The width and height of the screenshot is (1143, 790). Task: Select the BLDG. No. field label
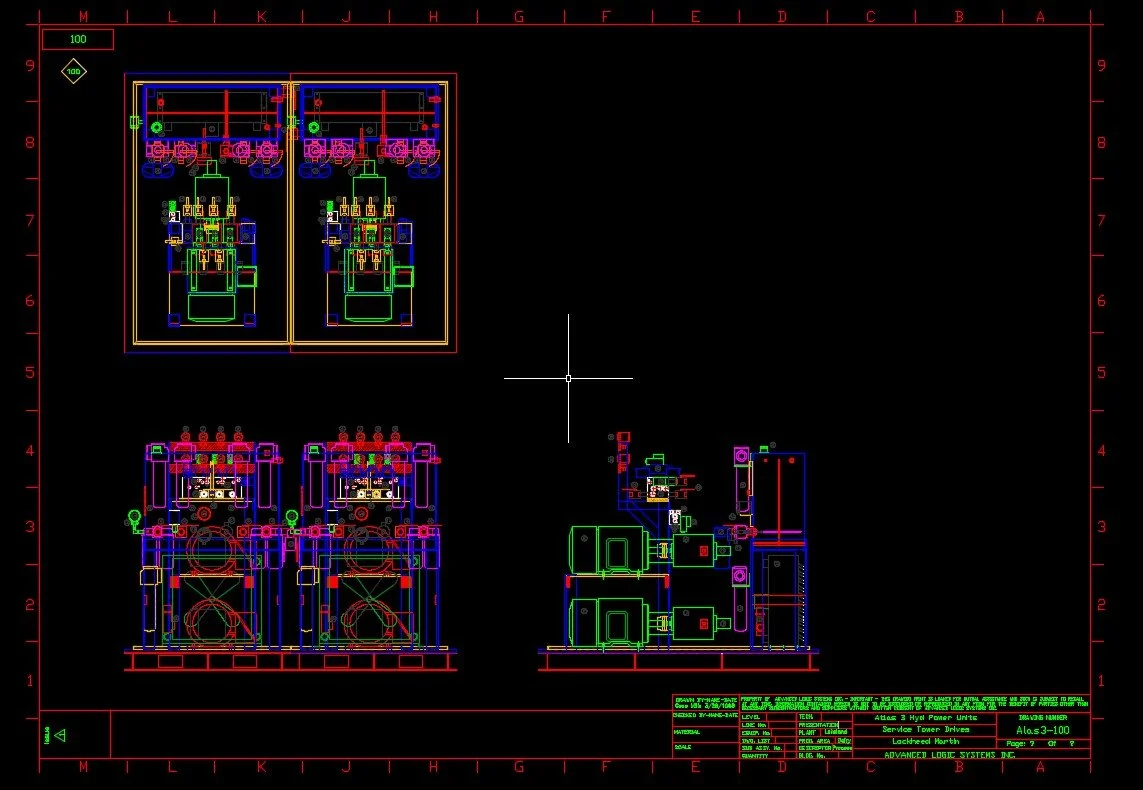coord(812,756)
